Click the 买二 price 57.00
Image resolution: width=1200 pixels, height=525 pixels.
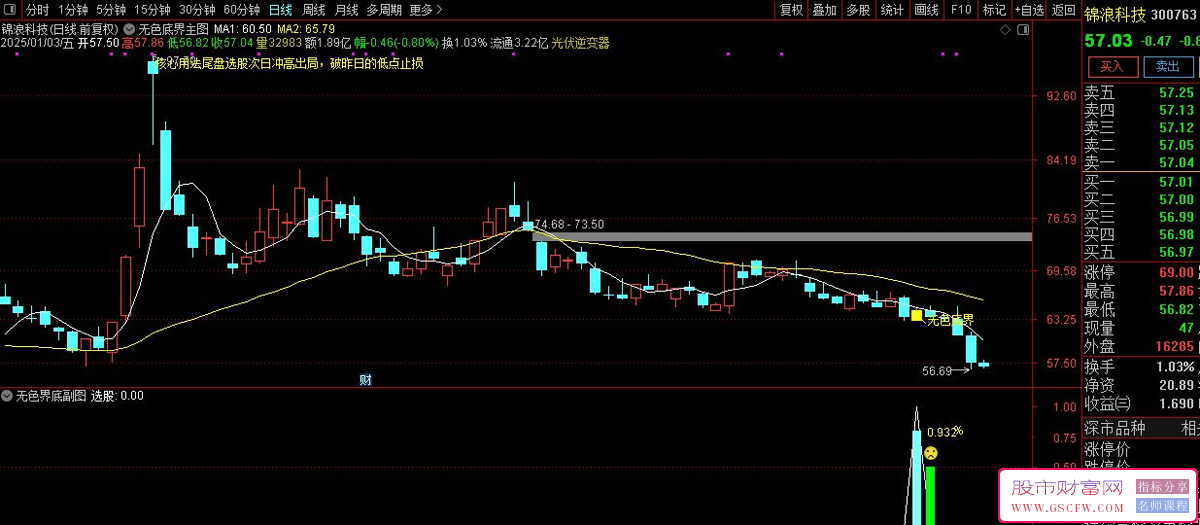pos(1176,200)
